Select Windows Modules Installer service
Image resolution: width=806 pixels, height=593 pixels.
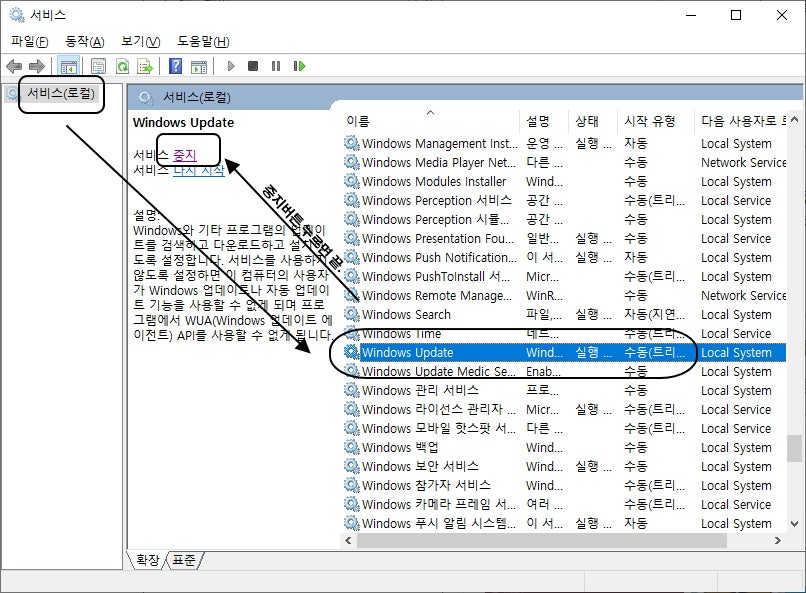click(564, 181)
